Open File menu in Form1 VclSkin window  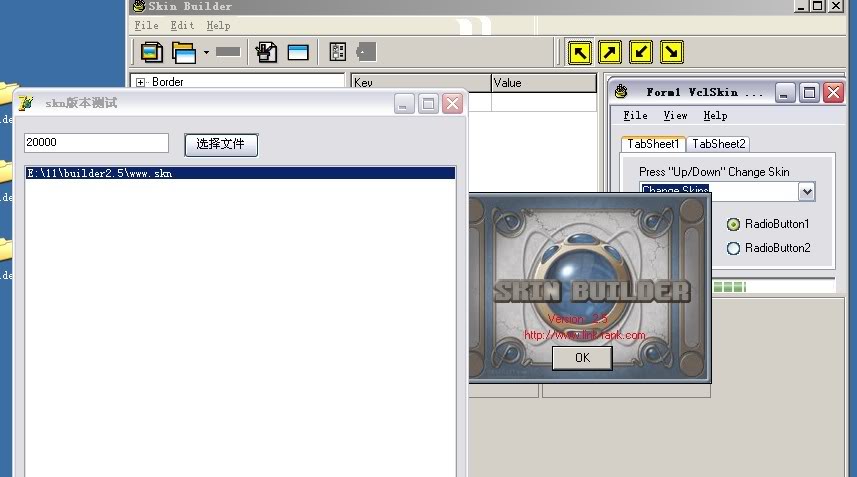(636, 116)
